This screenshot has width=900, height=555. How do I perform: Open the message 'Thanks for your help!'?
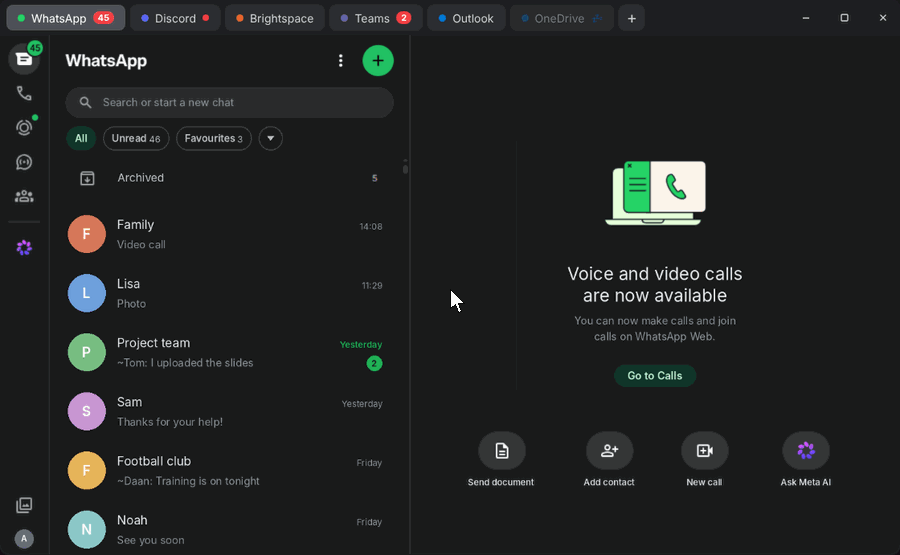pyautogui.click(x=170, y=422)
